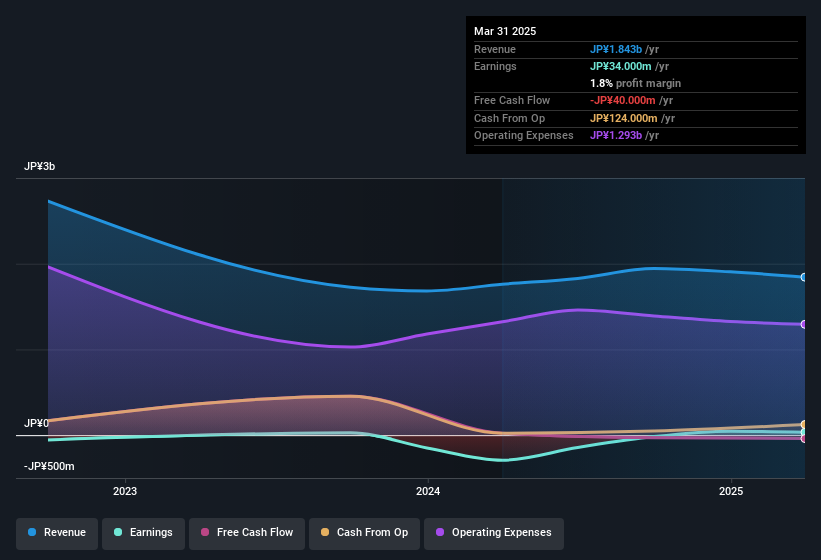Click the Earnings label in tooltip

click(x=495, y=66)
